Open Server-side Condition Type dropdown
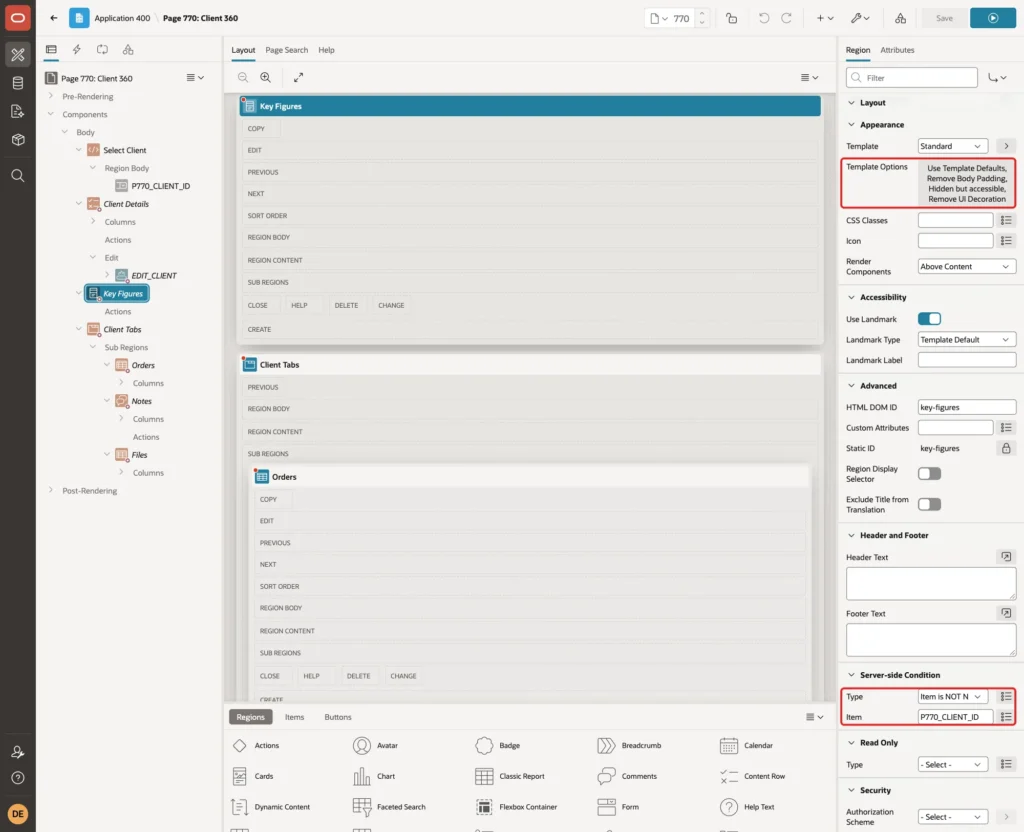The image size is (1024, 832). coord(952,697)
